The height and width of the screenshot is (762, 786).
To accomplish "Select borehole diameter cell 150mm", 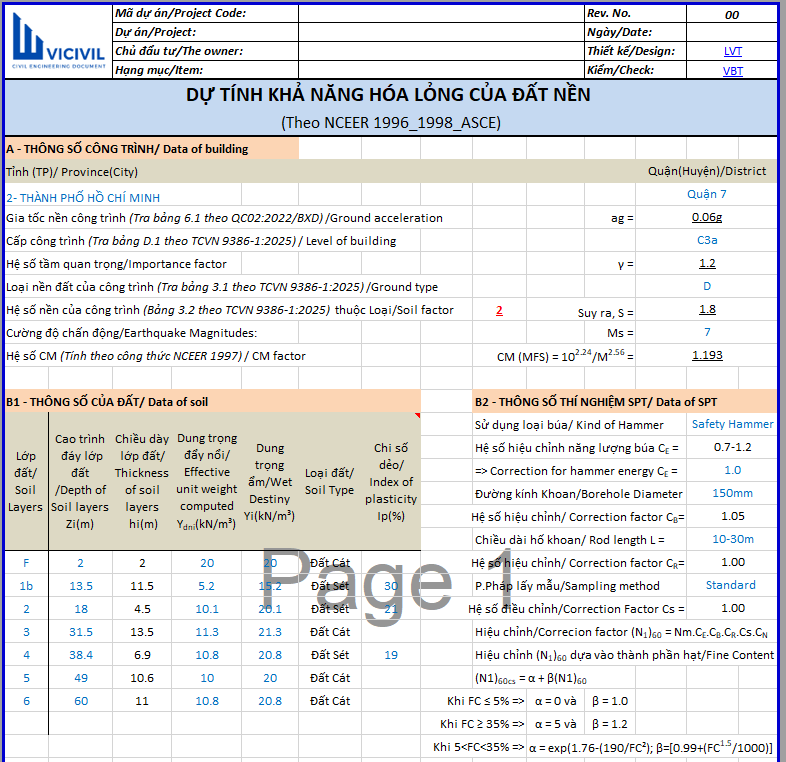I will click(732, 493).
